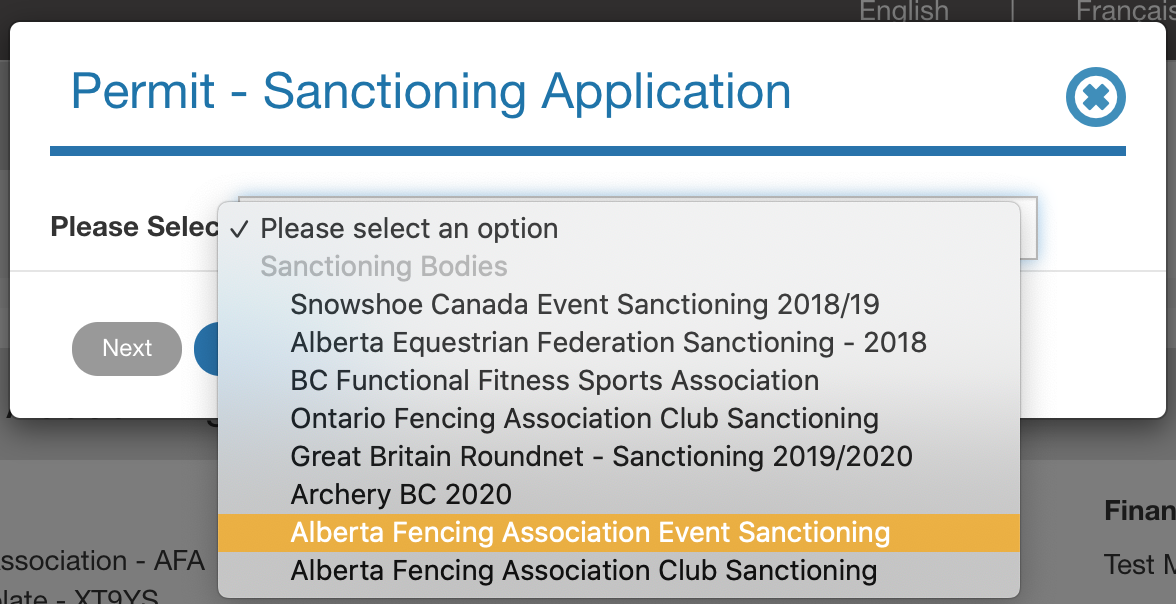Close the Permit Sanctioning Application dialog
1176x604 pixels.
(1095, 97)
